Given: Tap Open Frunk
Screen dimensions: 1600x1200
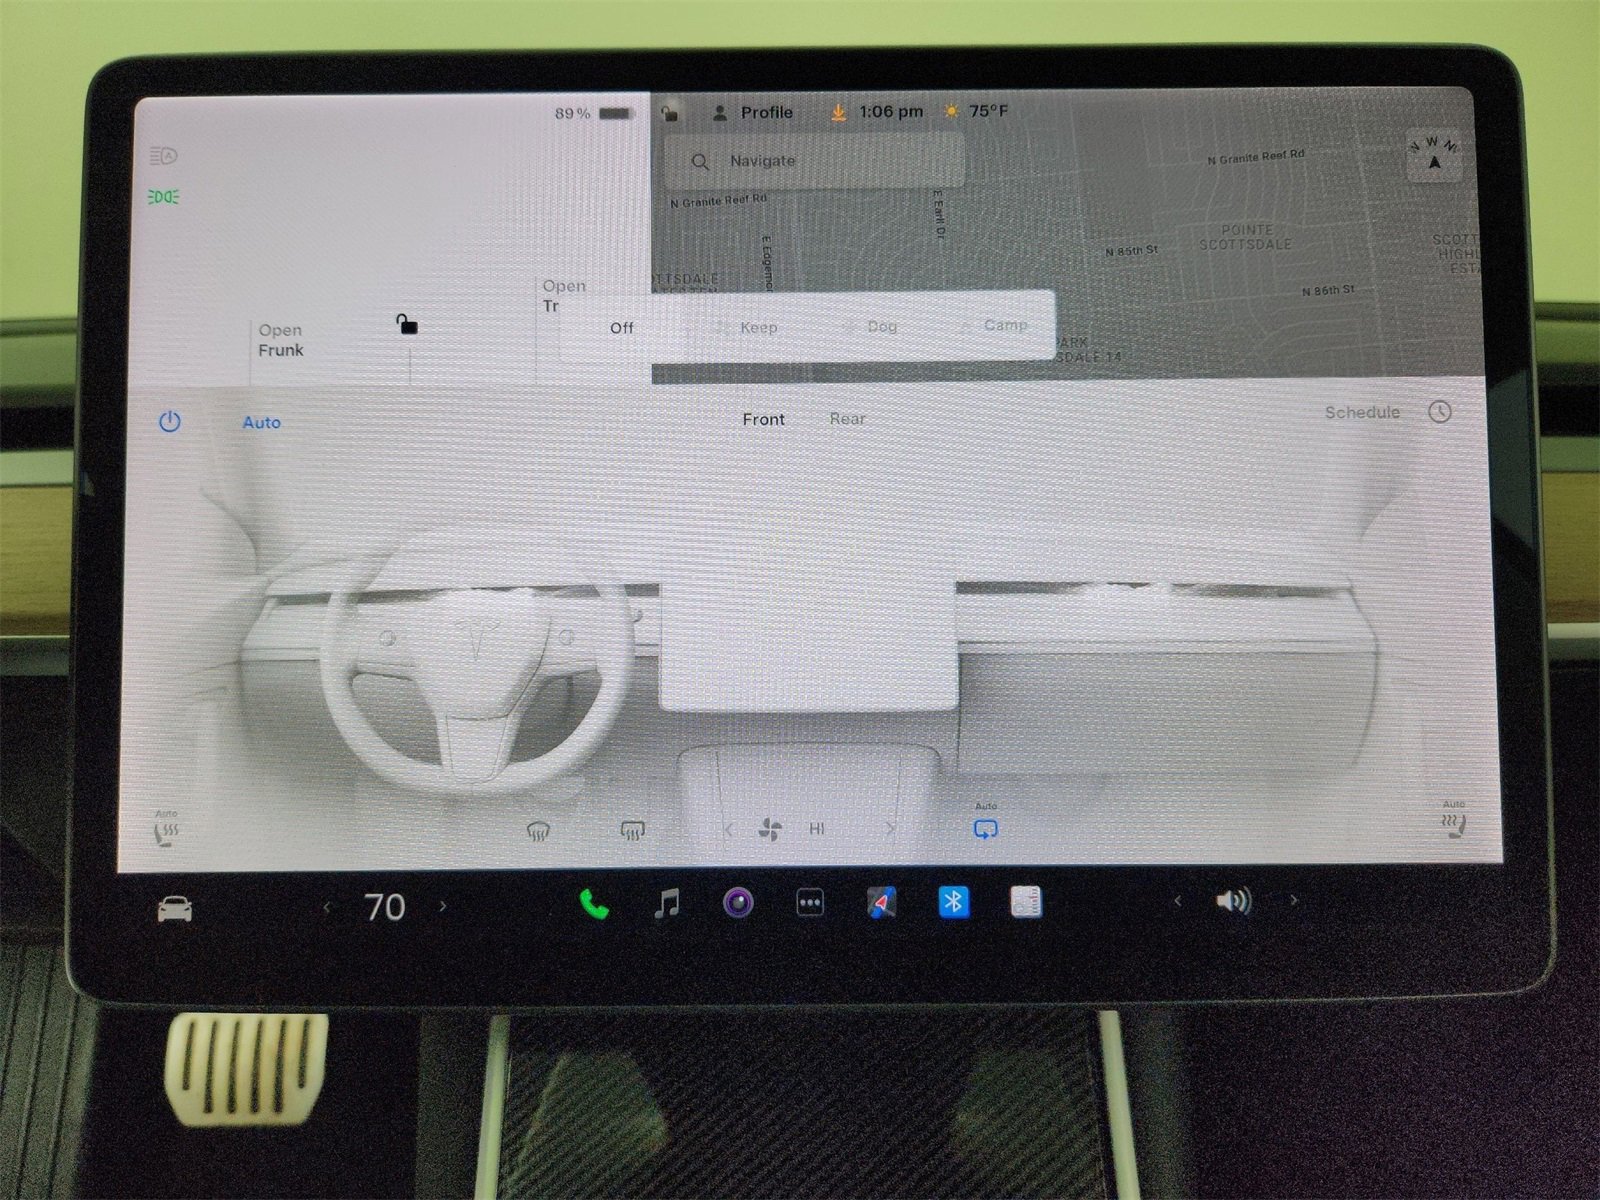Looking at the screenshot, I should [x=282, y=340].
